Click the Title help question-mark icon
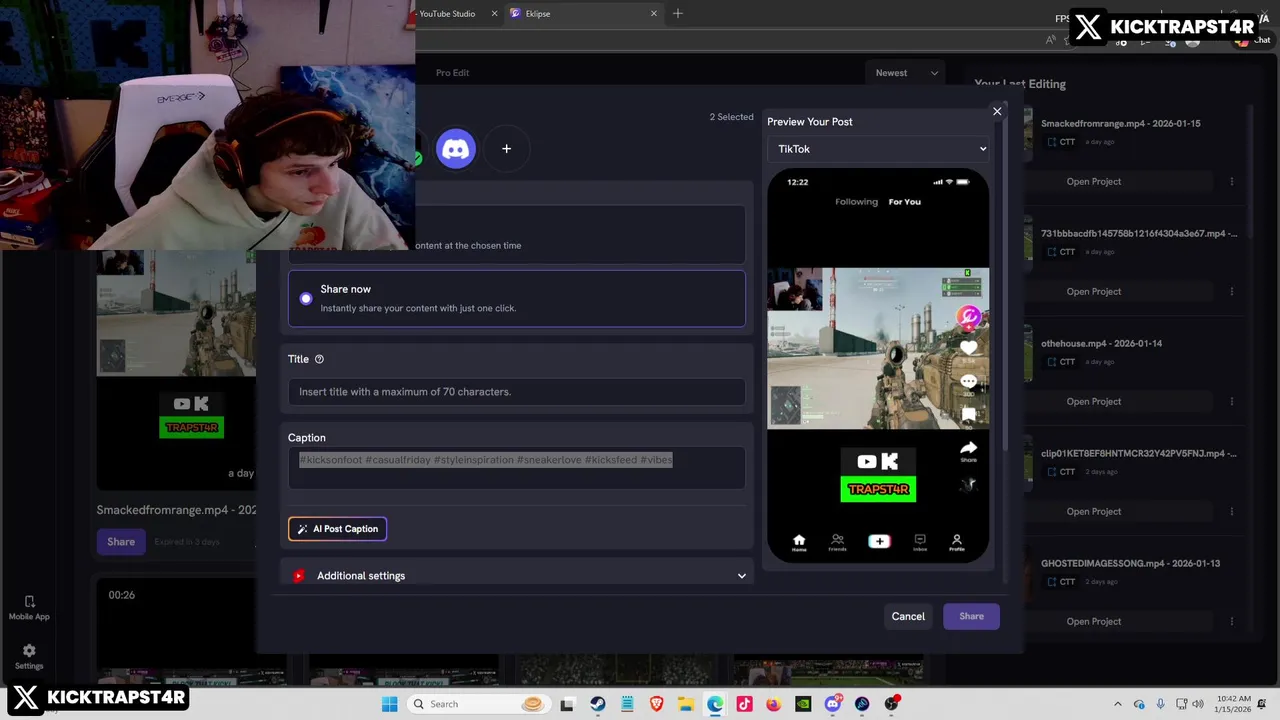The height and width of the screenshot is (720, 1280). (319, 359)
